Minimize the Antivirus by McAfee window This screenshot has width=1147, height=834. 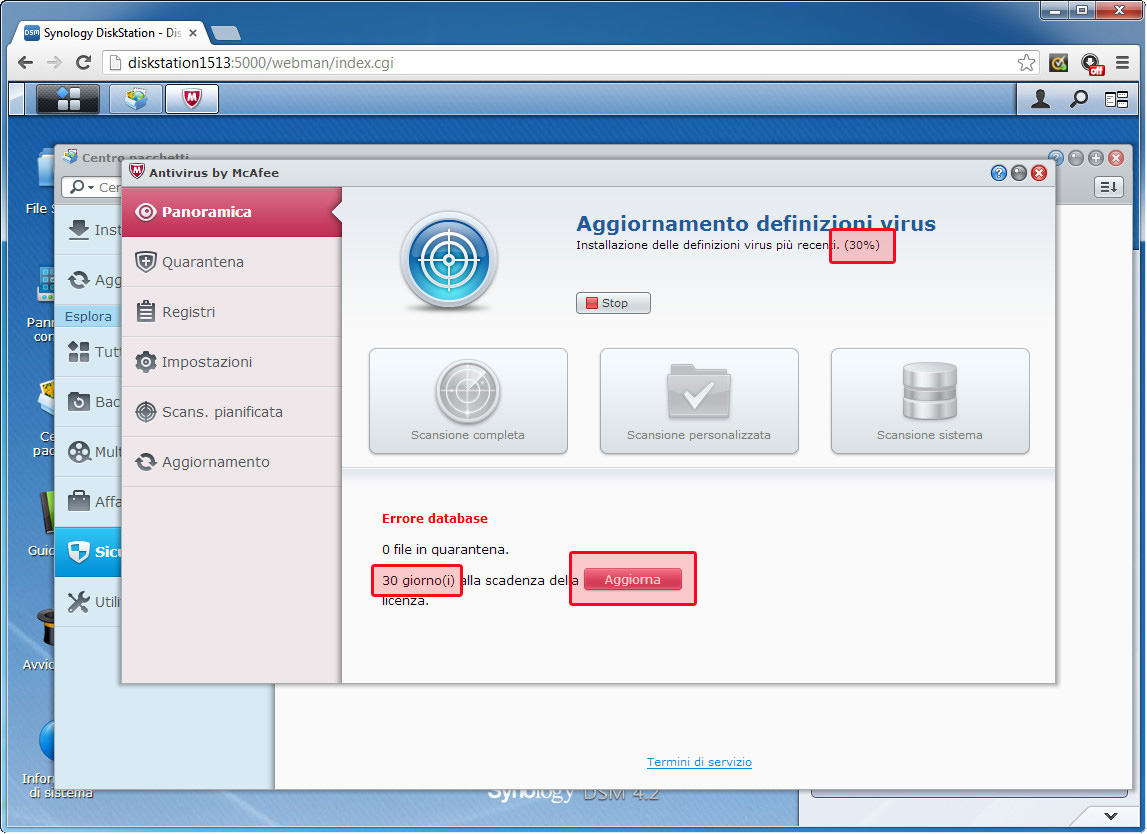pos(1019,173)
